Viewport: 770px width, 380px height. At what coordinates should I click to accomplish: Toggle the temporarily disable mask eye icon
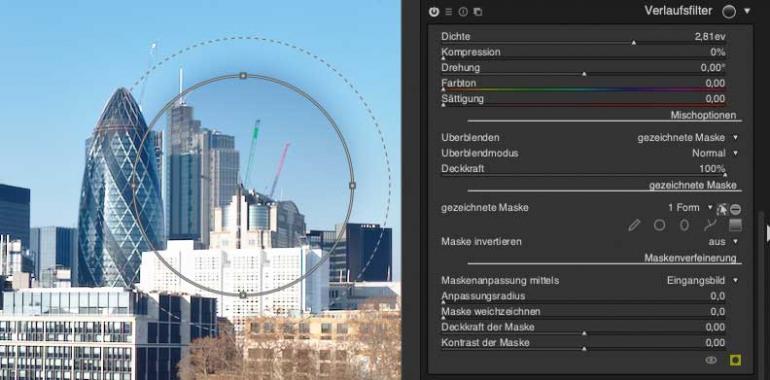pos(711,360)
